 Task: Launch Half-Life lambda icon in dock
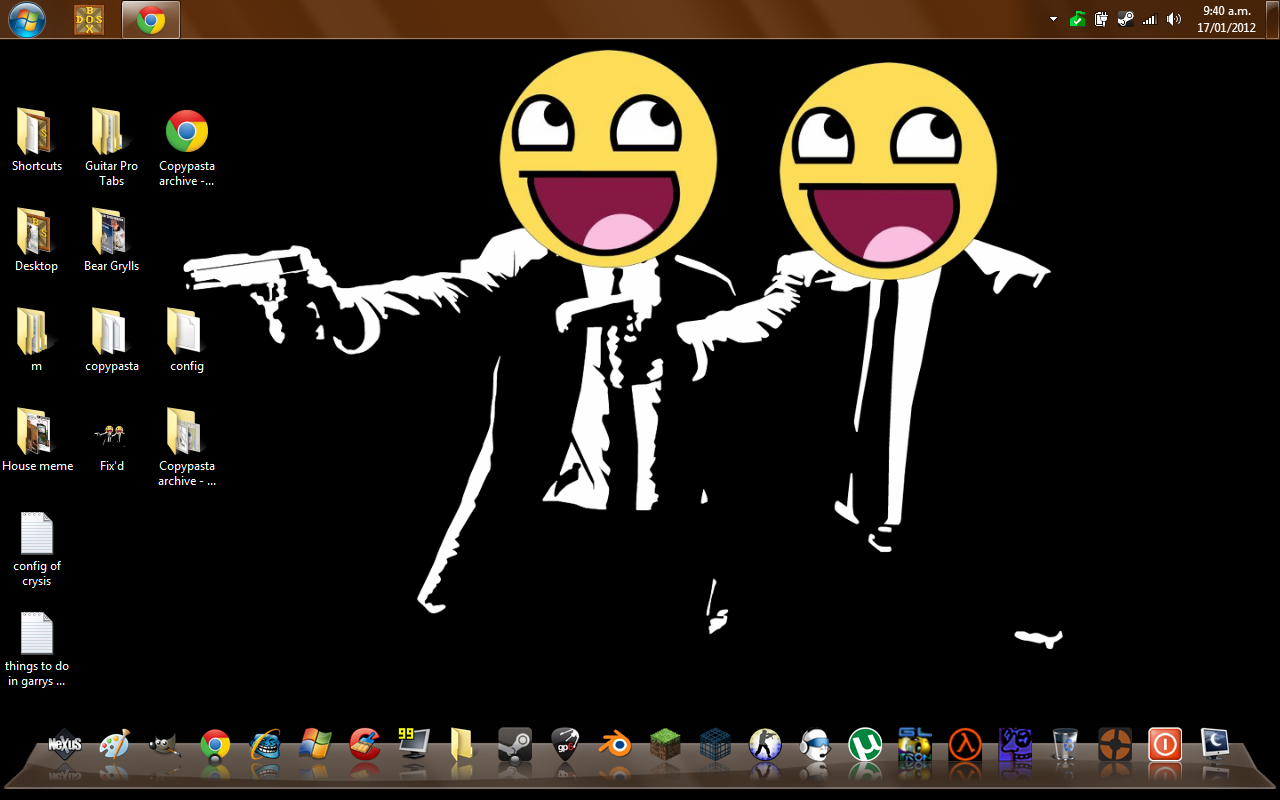pyautogui.click(x=964, y=744)
